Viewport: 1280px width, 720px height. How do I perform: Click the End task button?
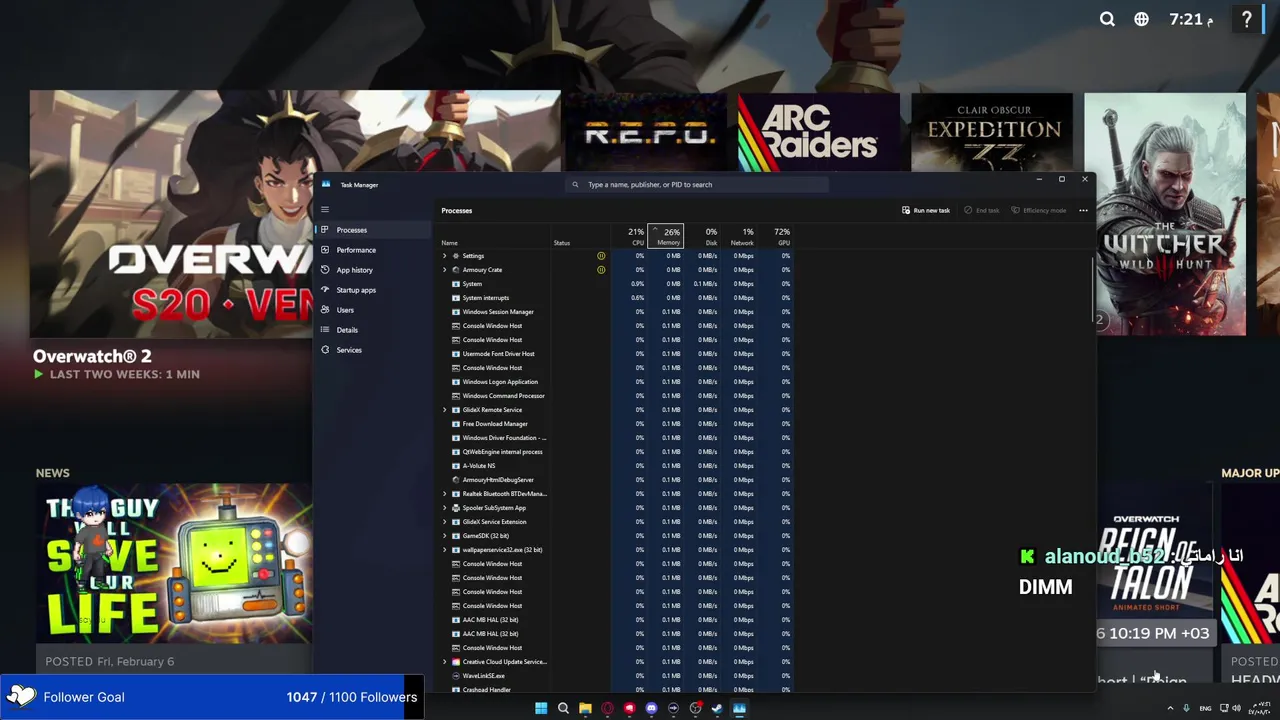point(982,210)
